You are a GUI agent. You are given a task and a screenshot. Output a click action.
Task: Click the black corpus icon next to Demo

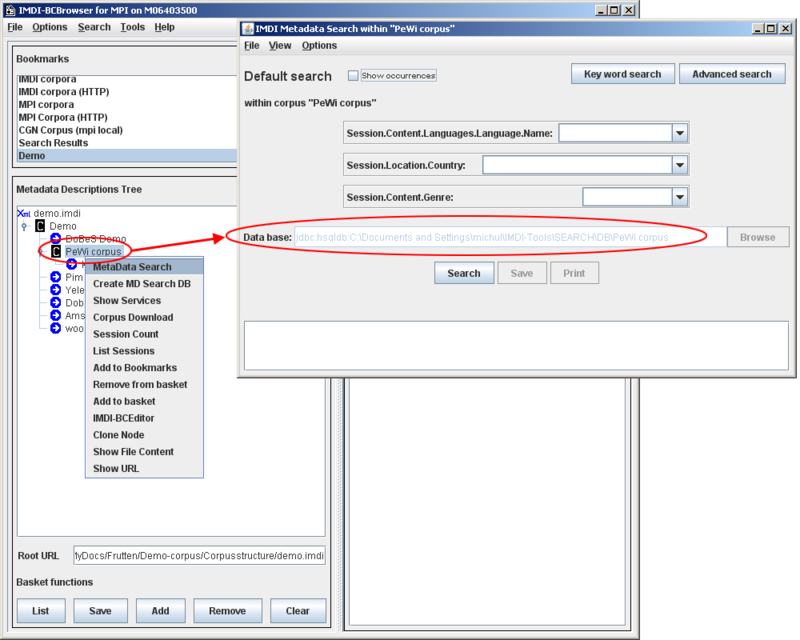[x=40, y=226]
